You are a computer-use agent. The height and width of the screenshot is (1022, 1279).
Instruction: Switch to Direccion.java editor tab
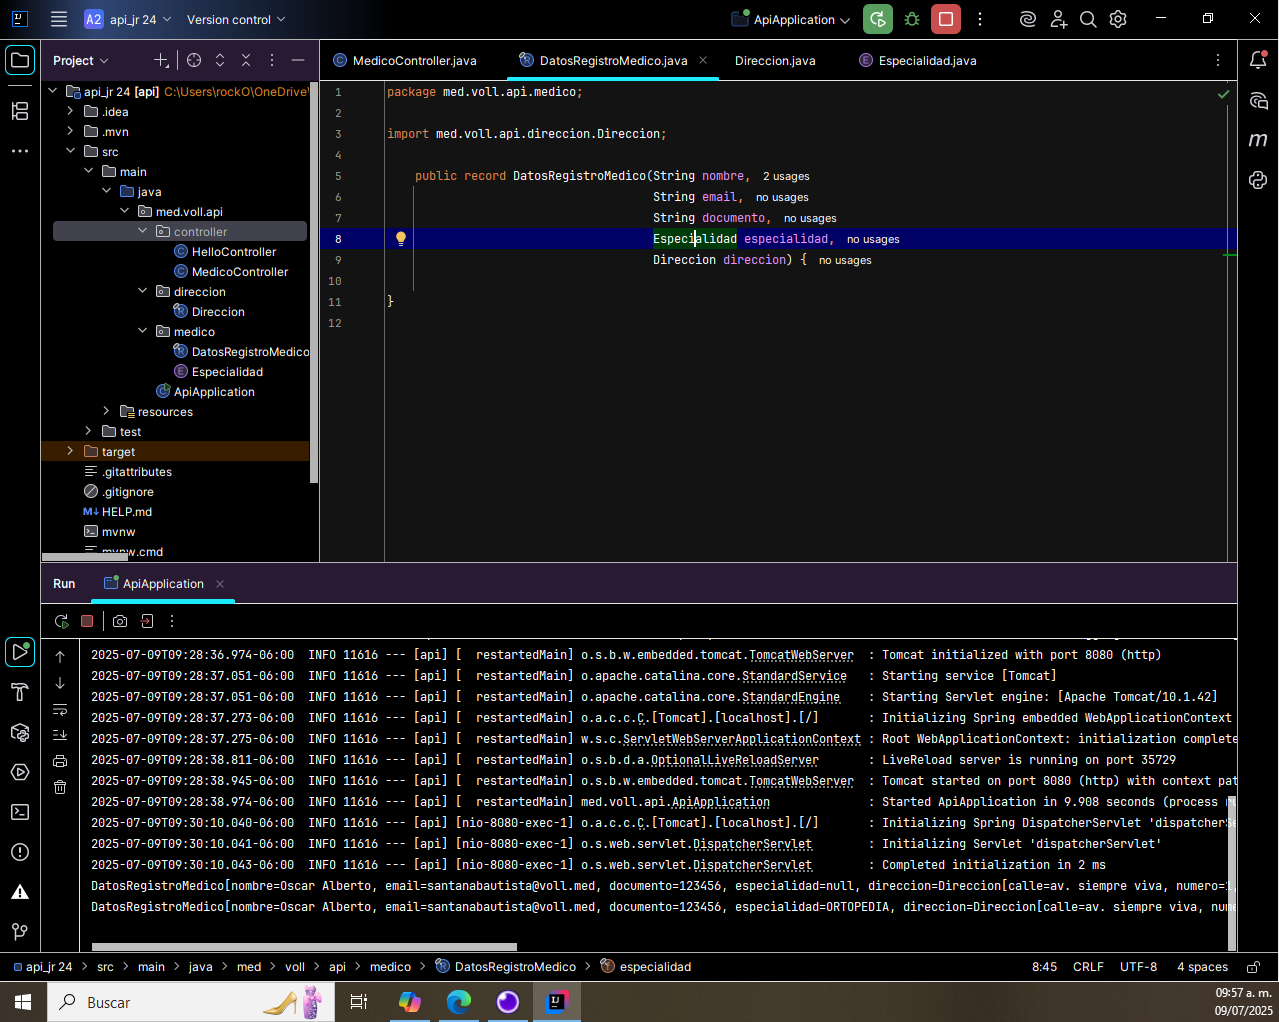pyautogui.click(x=775, y=60)
